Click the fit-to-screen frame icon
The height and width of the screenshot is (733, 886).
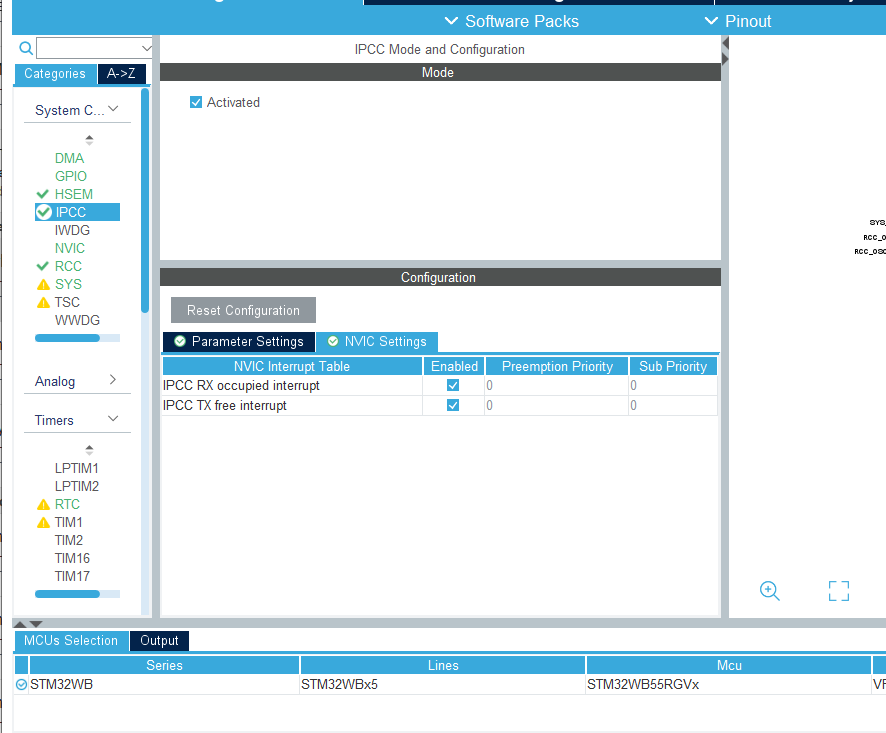839,591
